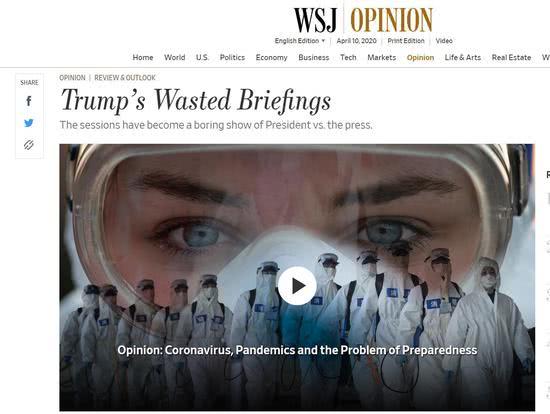Open the Print Edition link

(406, 41)
